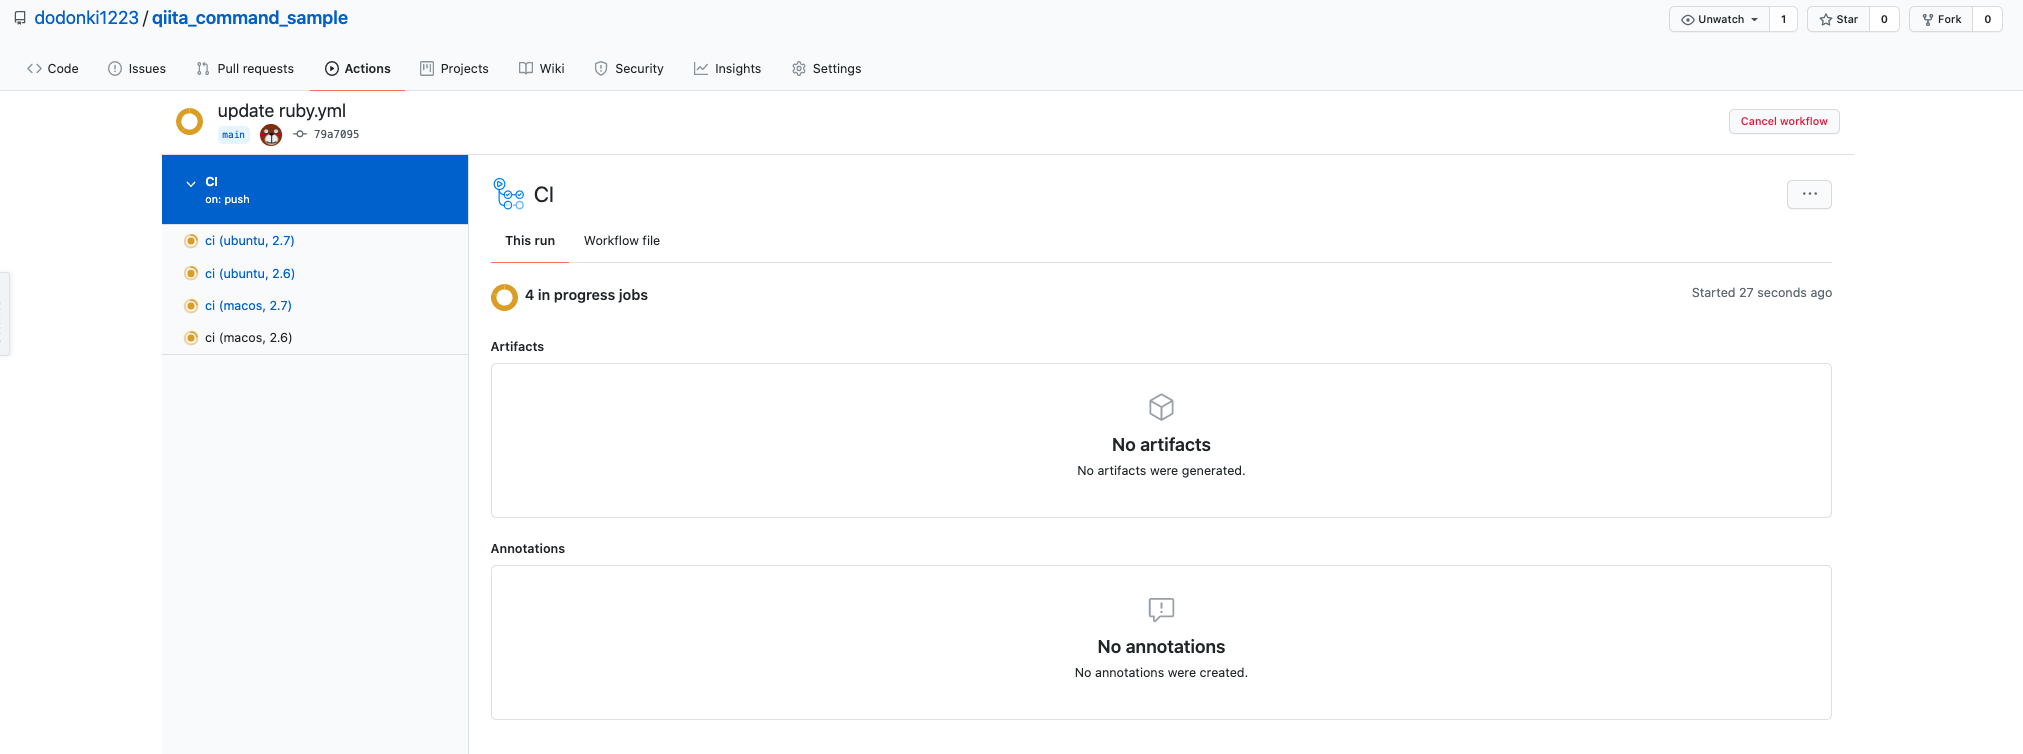Click the Code tab's angle-bracket icon
The height and width of the screenshot is (754, 2023).
(34, 69)
